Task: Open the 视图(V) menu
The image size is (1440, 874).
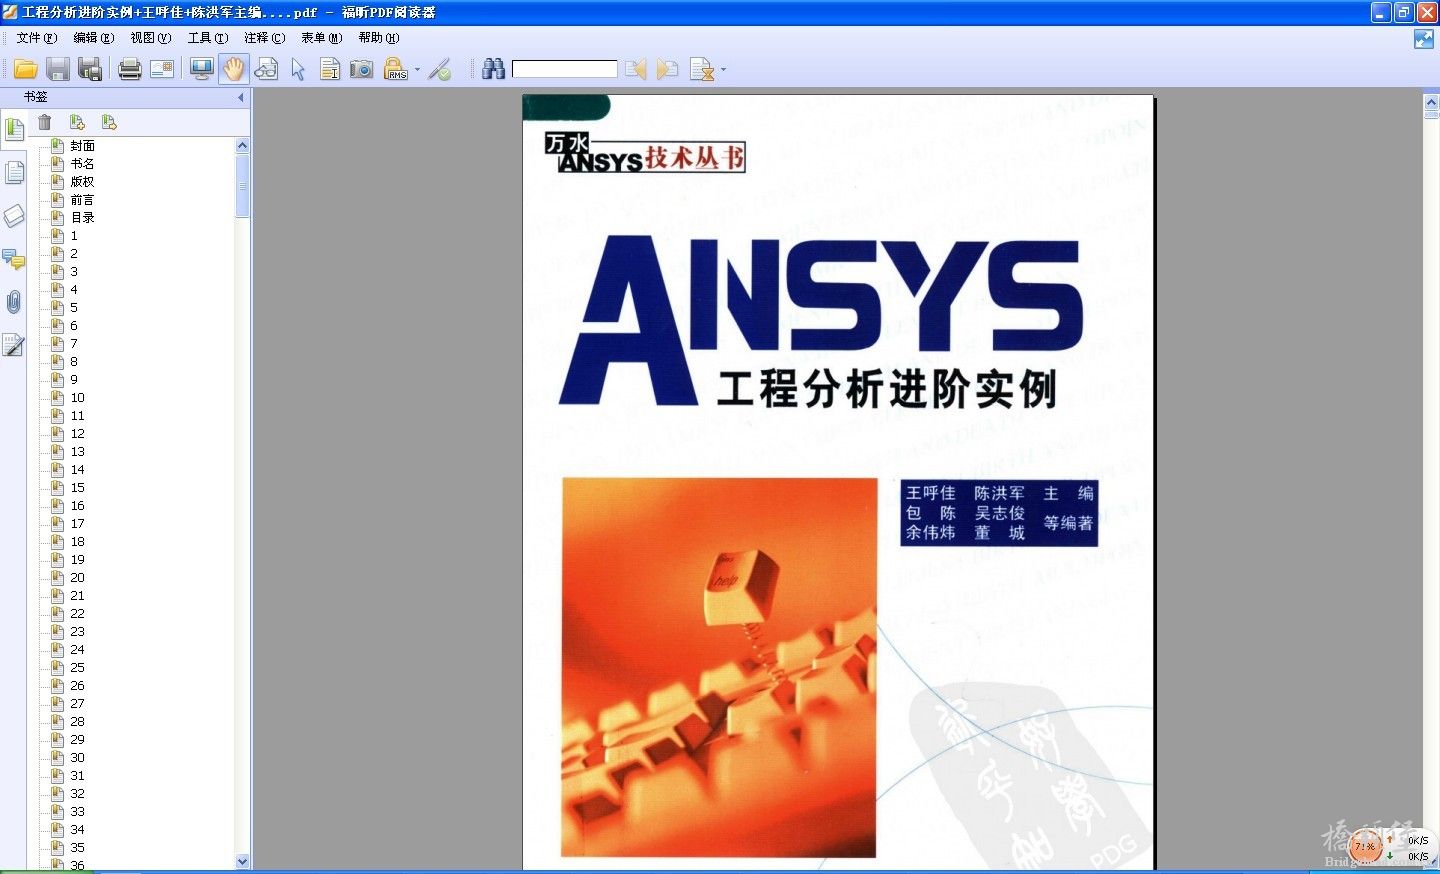Action: coord(151,38)
